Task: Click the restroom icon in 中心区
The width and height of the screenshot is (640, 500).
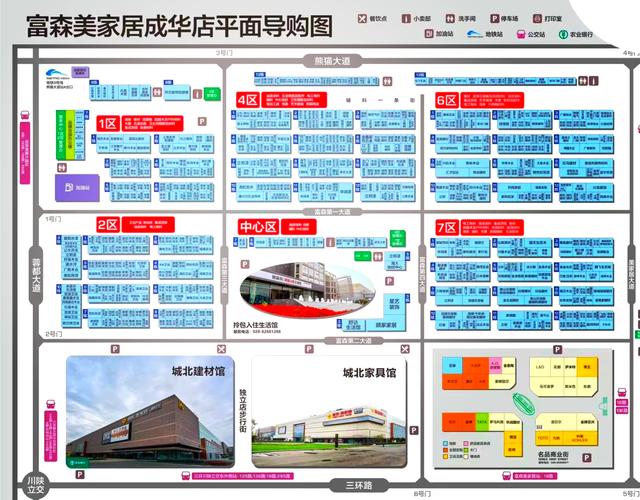Action: click(378, 257)
